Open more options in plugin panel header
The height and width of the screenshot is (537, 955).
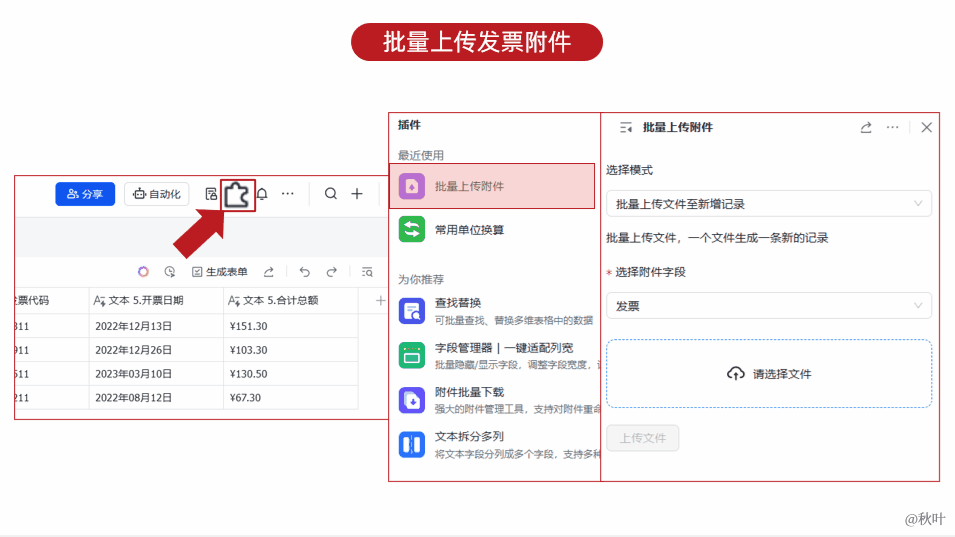(x=893, y=127)
